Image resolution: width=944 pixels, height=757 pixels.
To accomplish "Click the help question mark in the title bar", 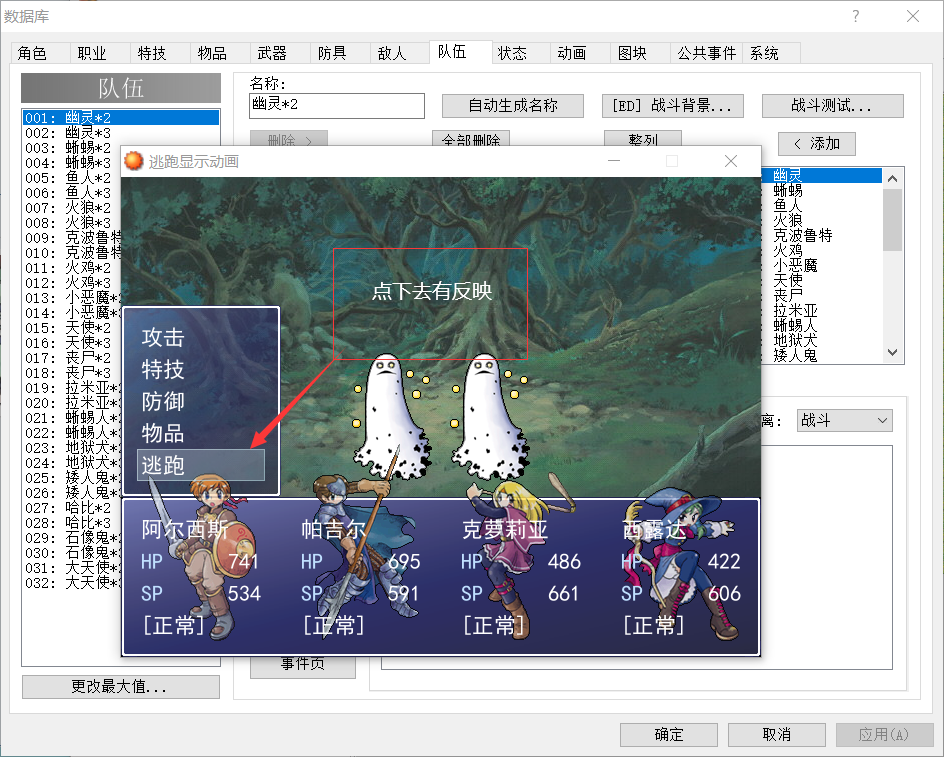I will [x=856, y=16].
